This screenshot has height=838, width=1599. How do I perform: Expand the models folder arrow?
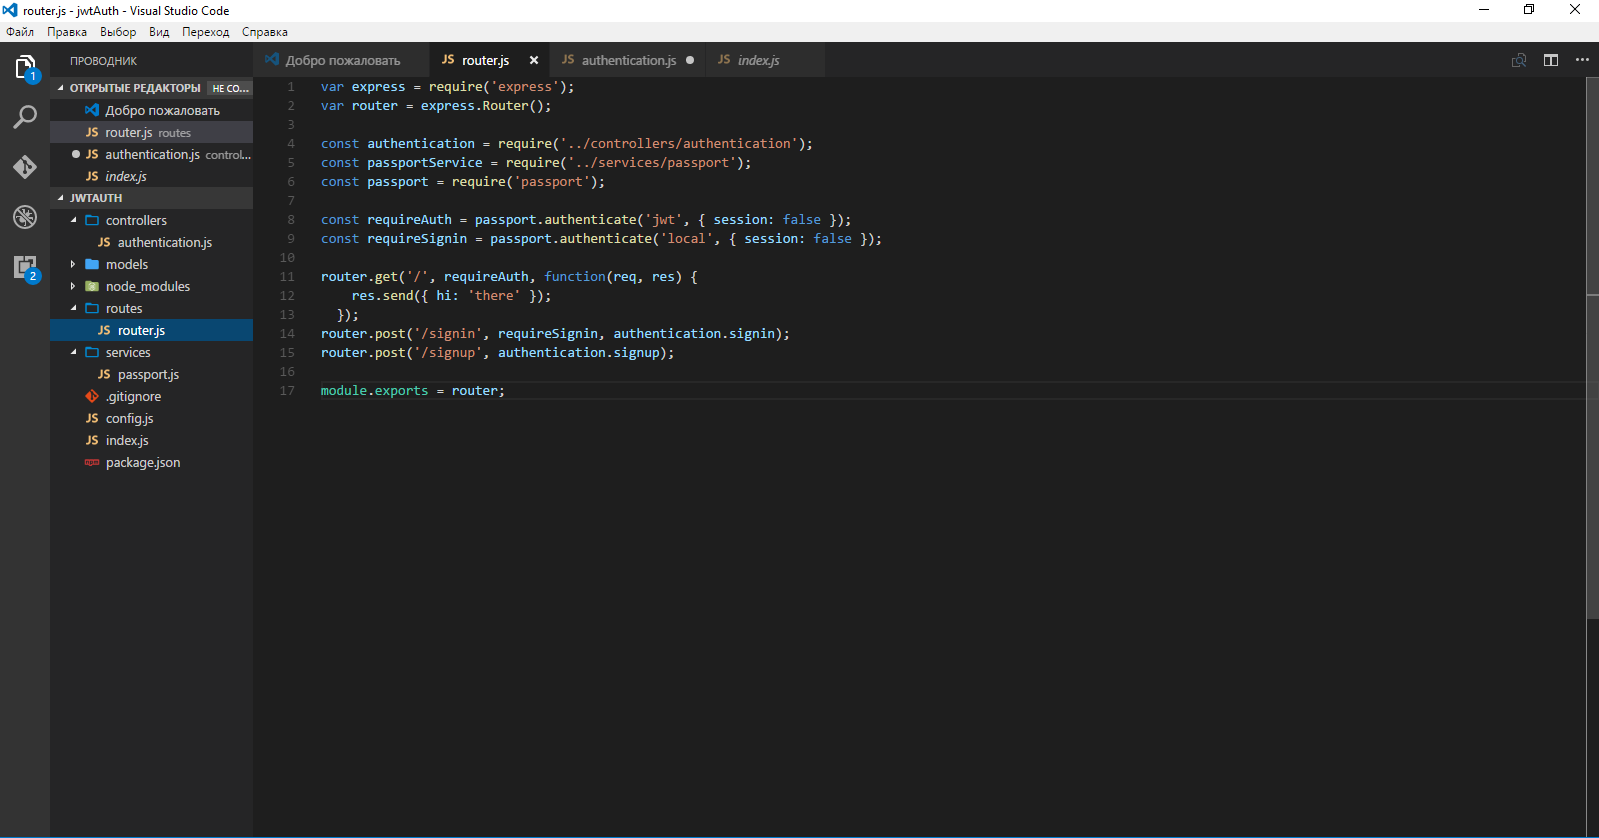(73, 264)
